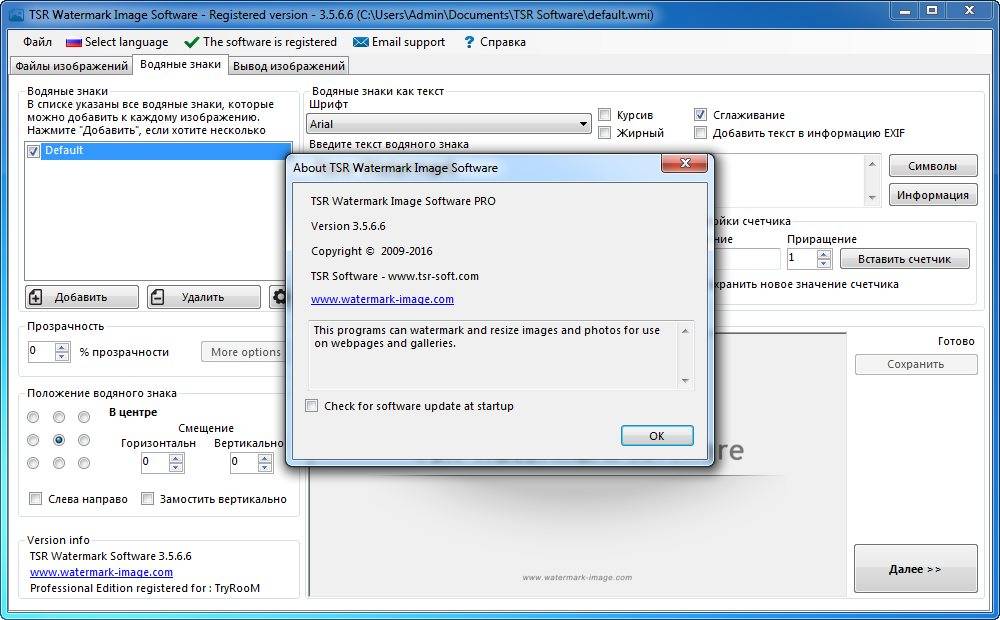Click the Символы button

(932, 166)
